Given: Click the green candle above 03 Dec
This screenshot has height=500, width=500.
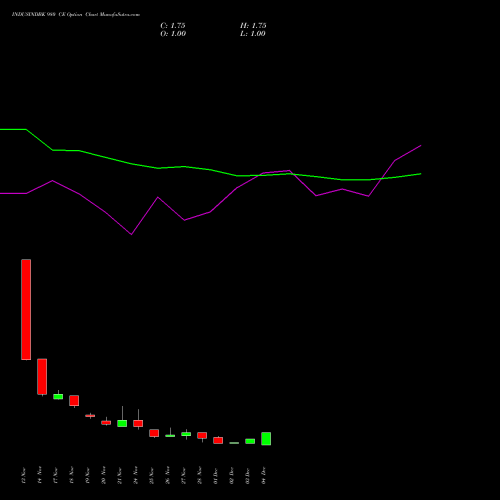Looking at the screenshot, I should [250, 441].
